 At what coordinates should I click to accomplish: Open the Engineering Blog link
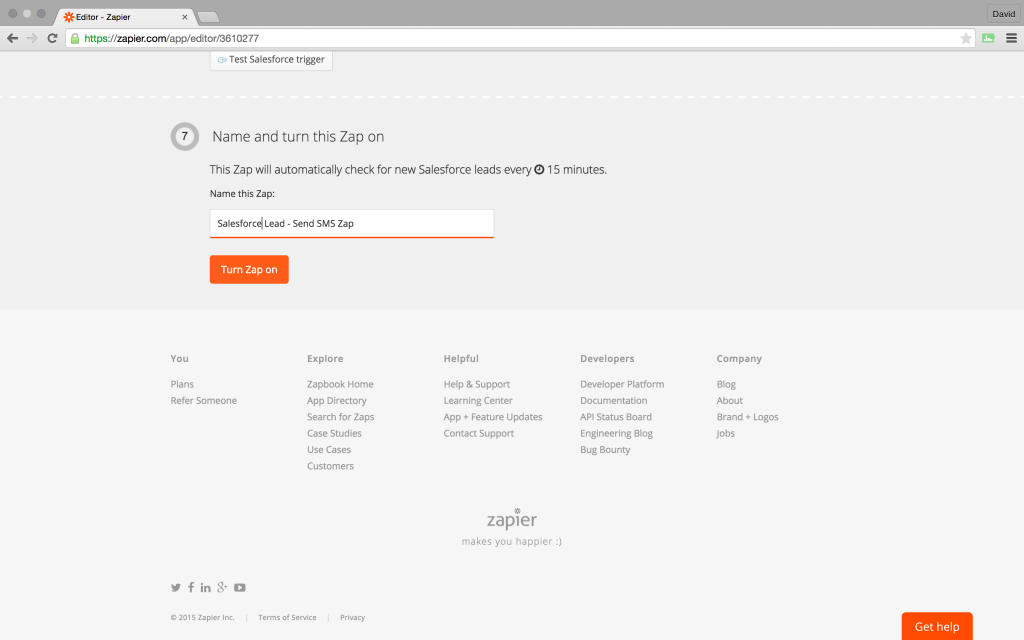[x=616, y=433]
